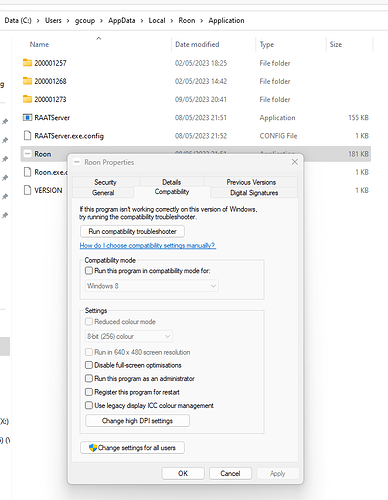Click date 08/05/2023 21:52 of RAATServer.exe.config
388x500 pixels.
click(201, 136)
